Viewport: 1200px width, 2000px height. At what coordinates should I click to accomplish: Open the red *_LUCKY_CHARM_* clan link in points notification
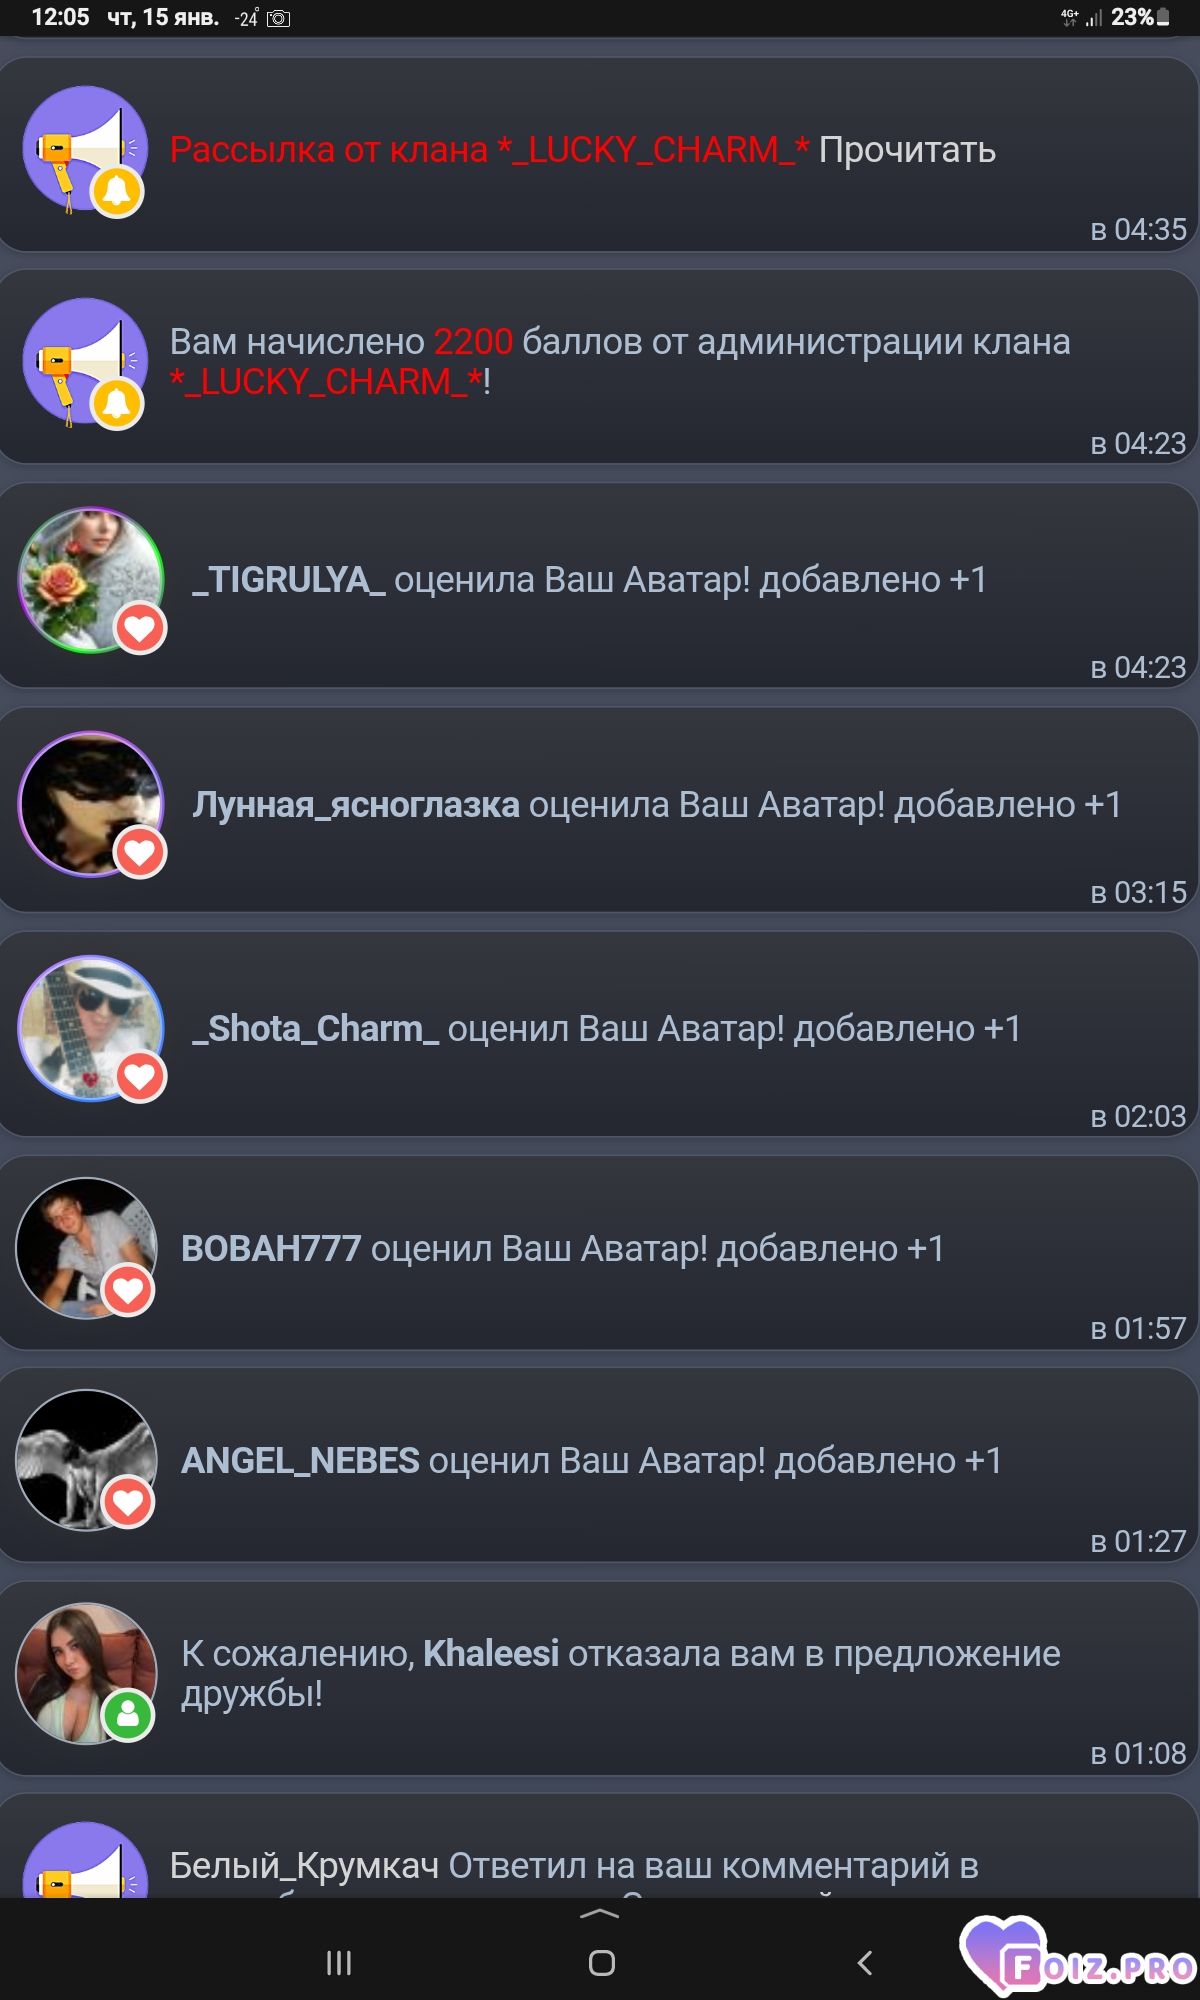click(x=327, y=382)
